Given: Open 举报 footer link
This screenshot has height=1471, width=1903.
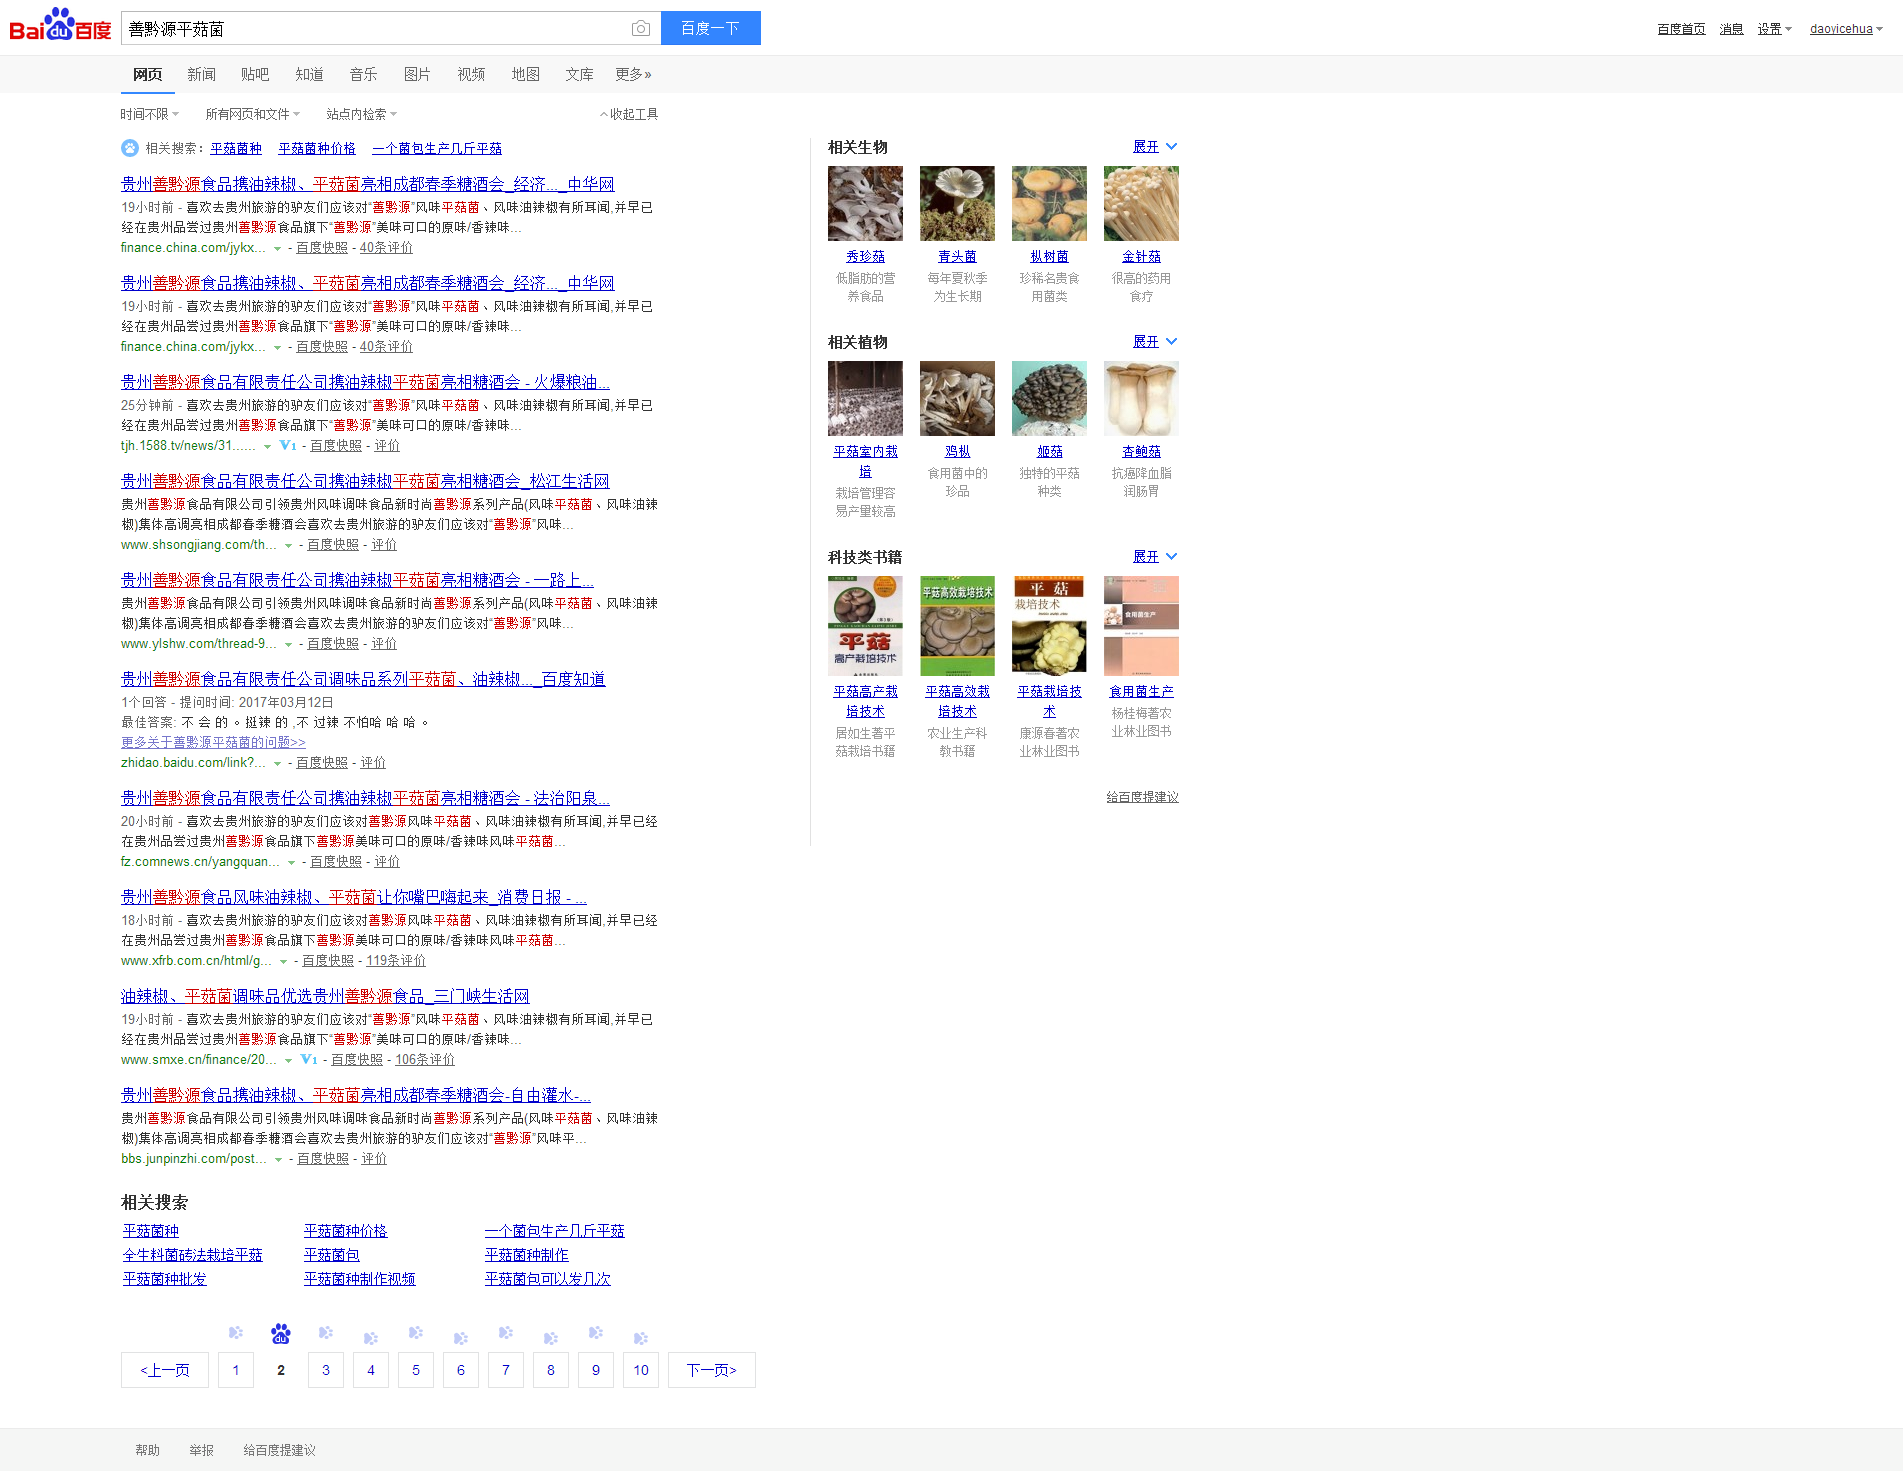Looking at the screenshot, I should 201,1450.
